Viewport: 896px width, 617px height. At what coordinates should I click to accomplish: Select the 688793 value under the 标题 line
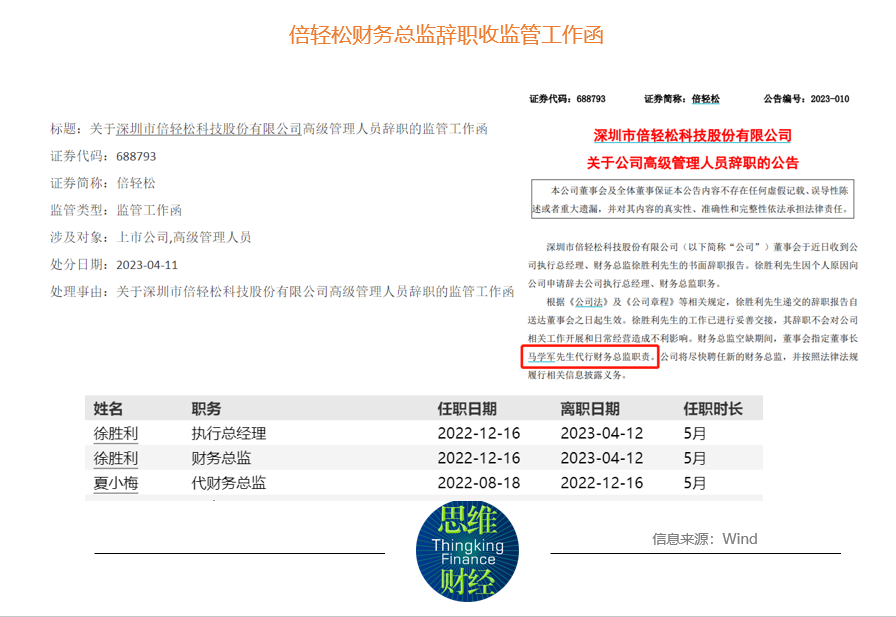136,157
